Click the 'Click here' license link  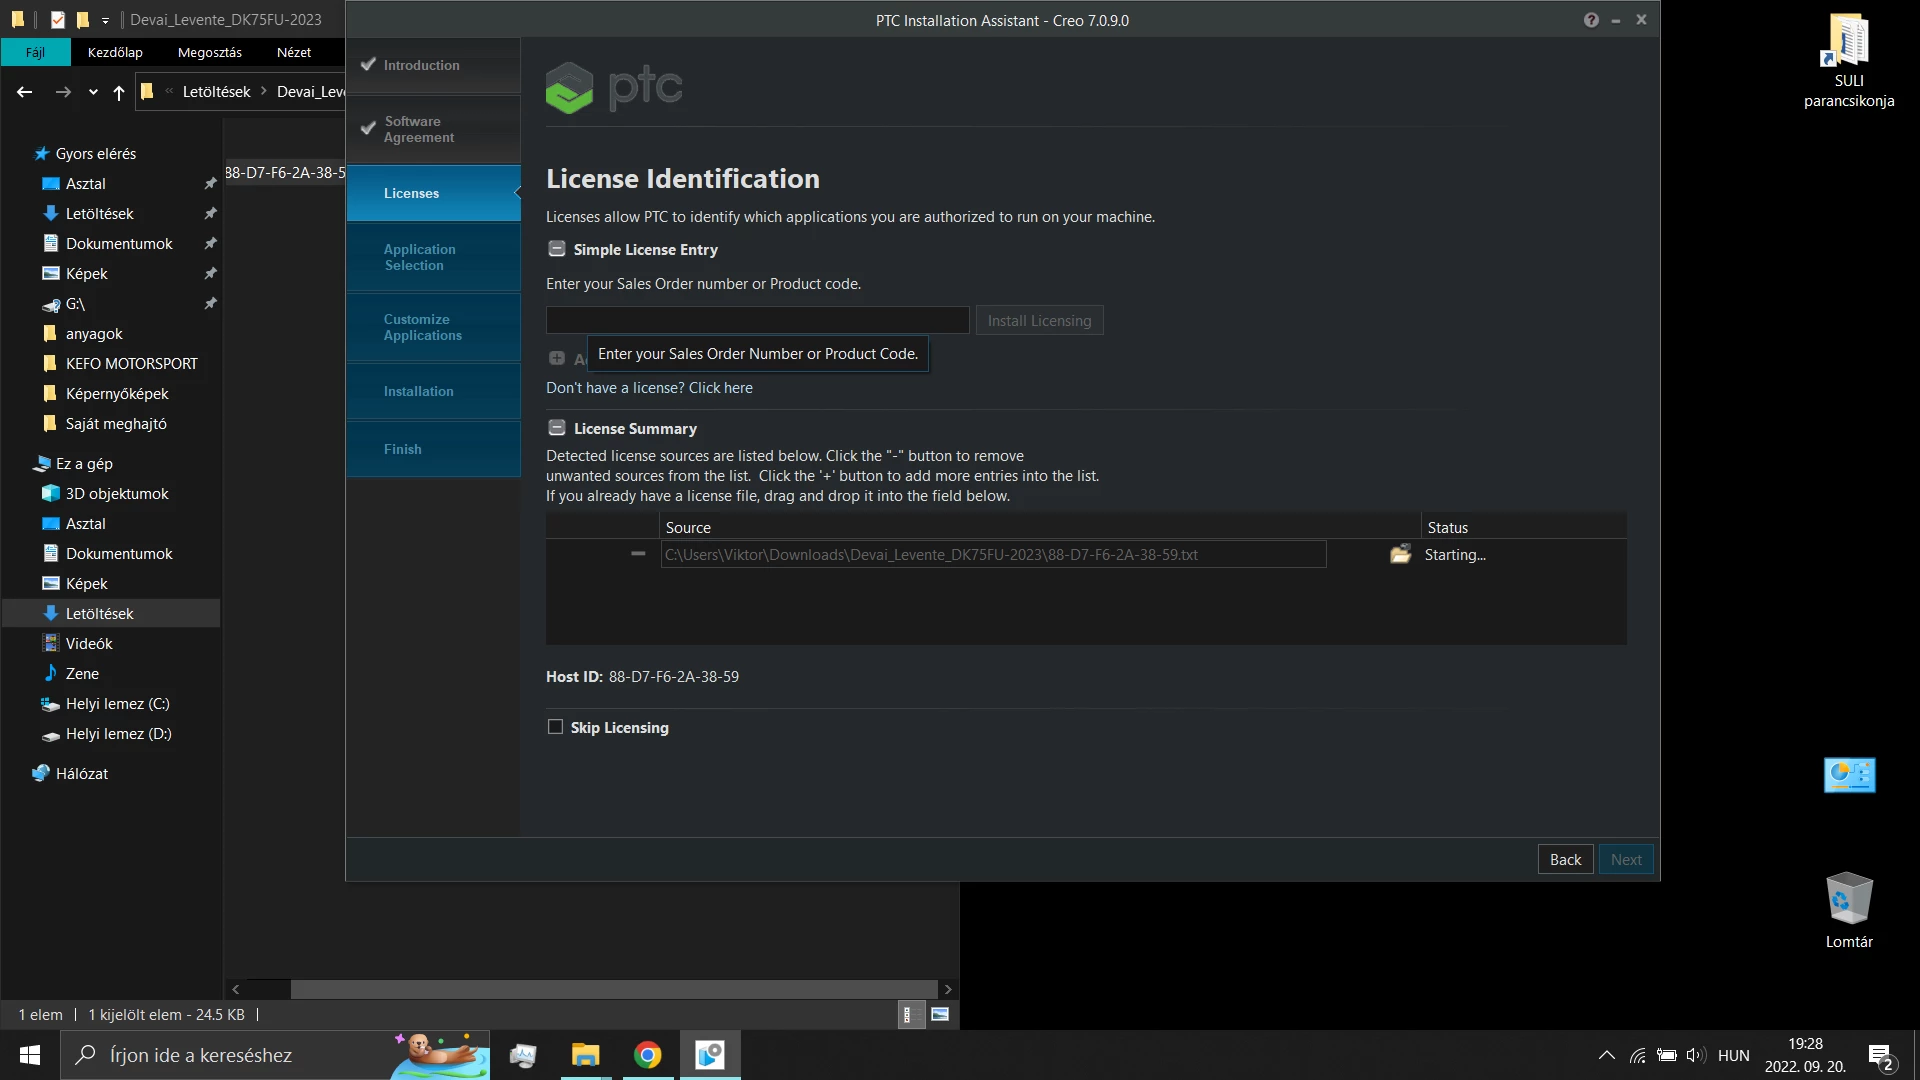(x=720, y=388)
